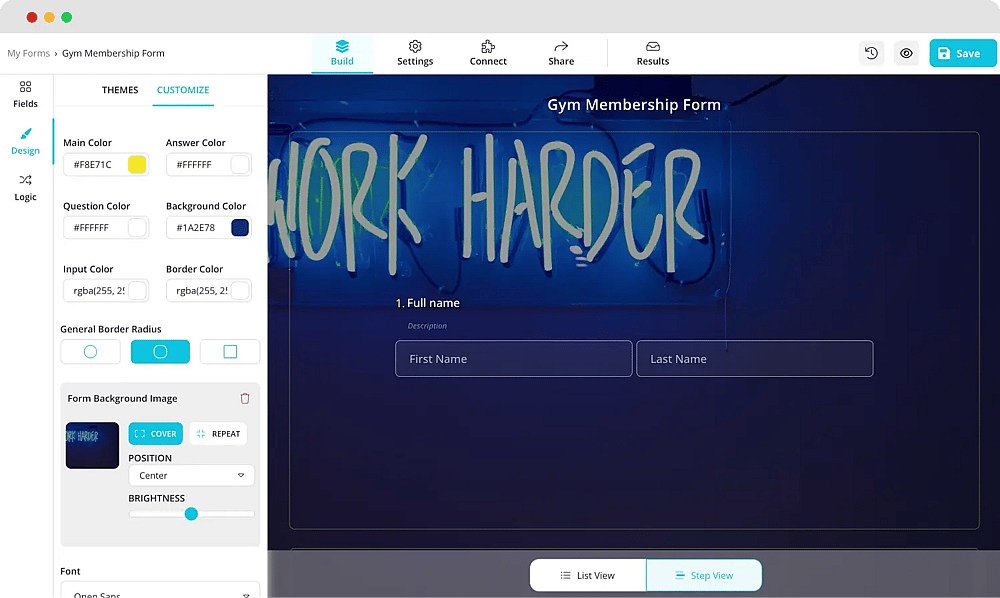Click the Main Color yellow swatch

coord(136,164)
